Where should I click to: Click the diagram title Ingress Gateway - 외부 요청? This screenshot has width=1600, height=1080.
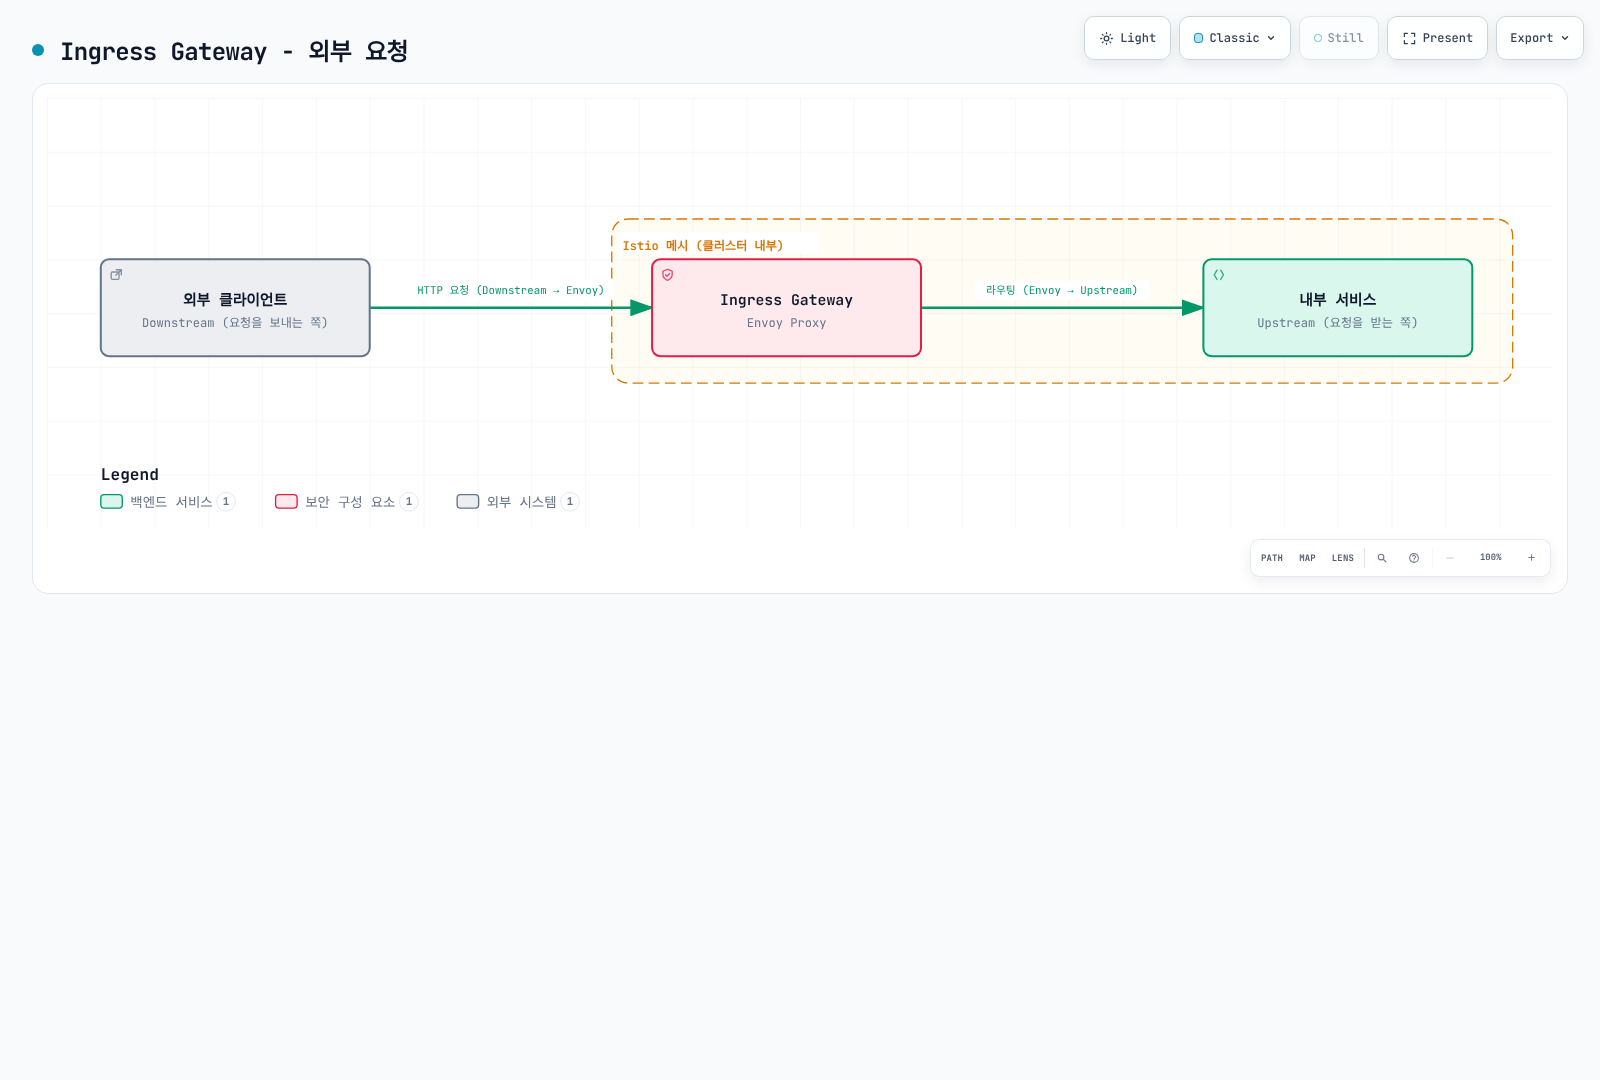234,51
